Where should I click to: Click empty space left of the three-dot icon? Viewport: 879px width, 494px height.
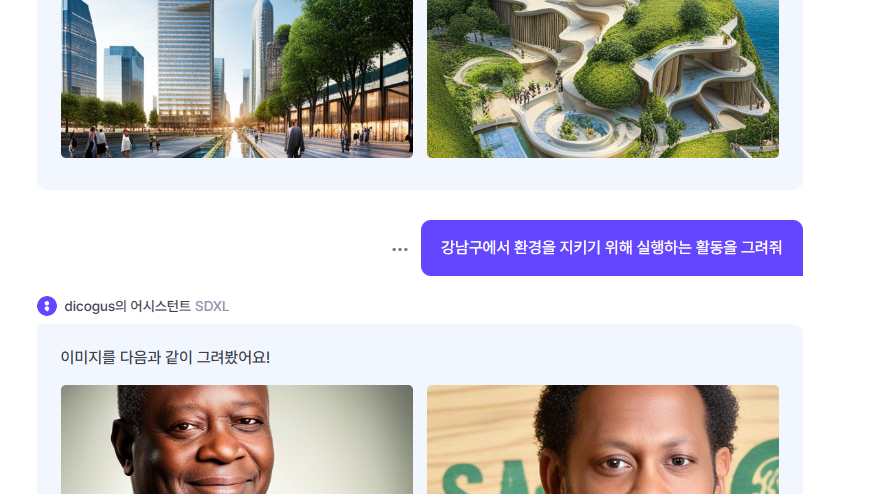pyautogui.click(x=224, y=249)
